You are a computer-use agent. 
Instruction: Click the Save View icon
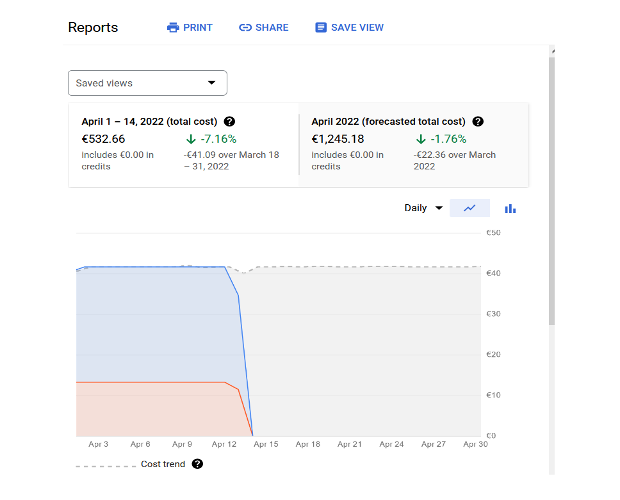click(x=321, y=28)
